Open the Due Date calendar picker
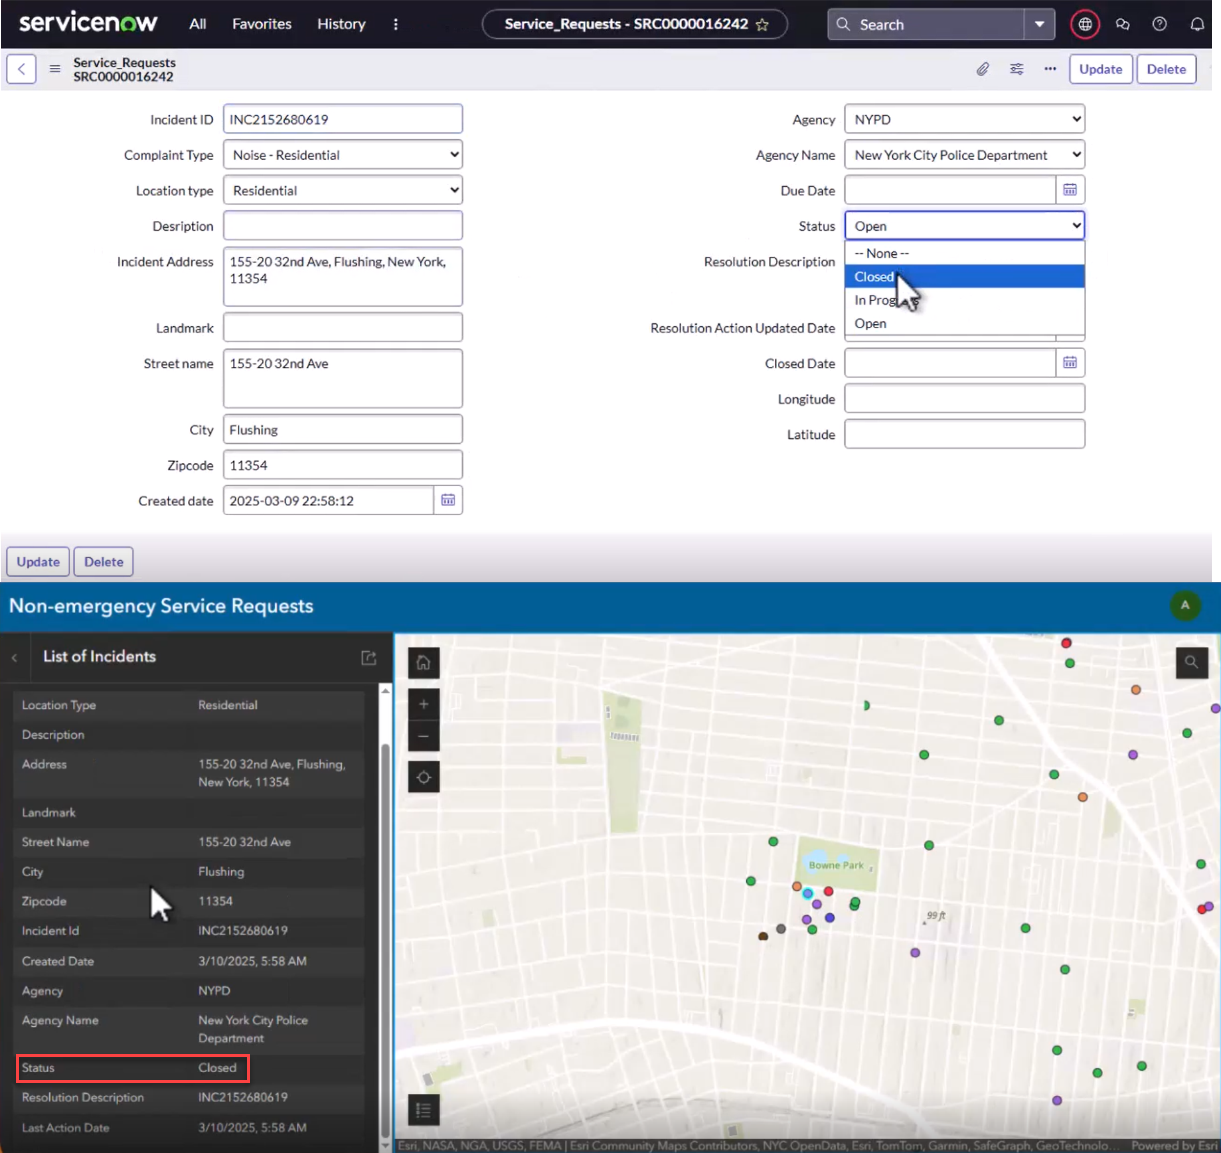 1070,190
